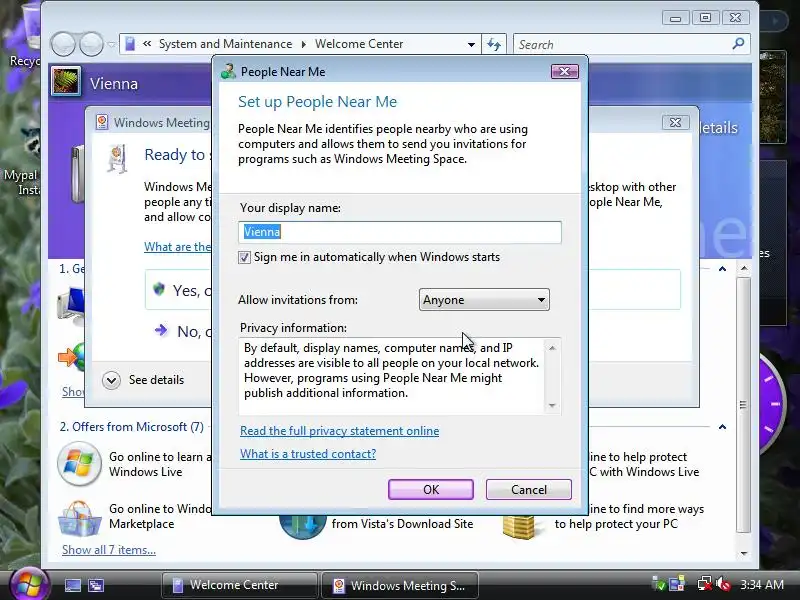This screenshot has width=800, height=600.
Task: Select Go online to learn Windows Live
Action: [159, 464]
